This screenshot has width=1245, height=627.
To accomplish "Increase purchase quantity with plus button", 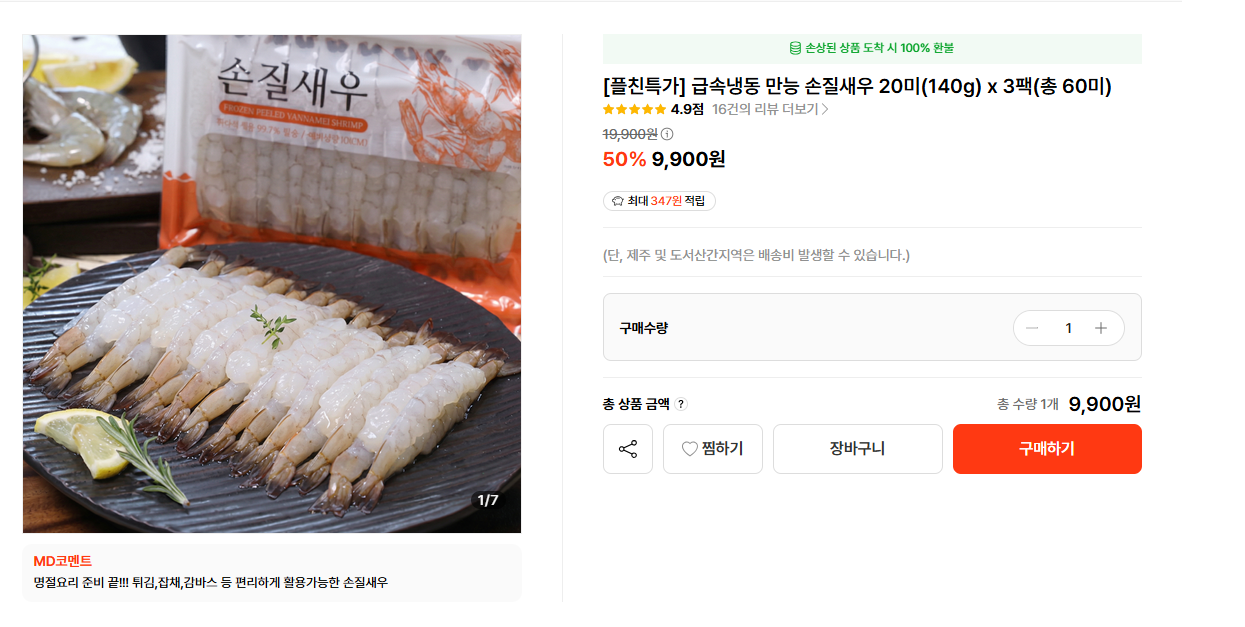I will [1101, 328].
